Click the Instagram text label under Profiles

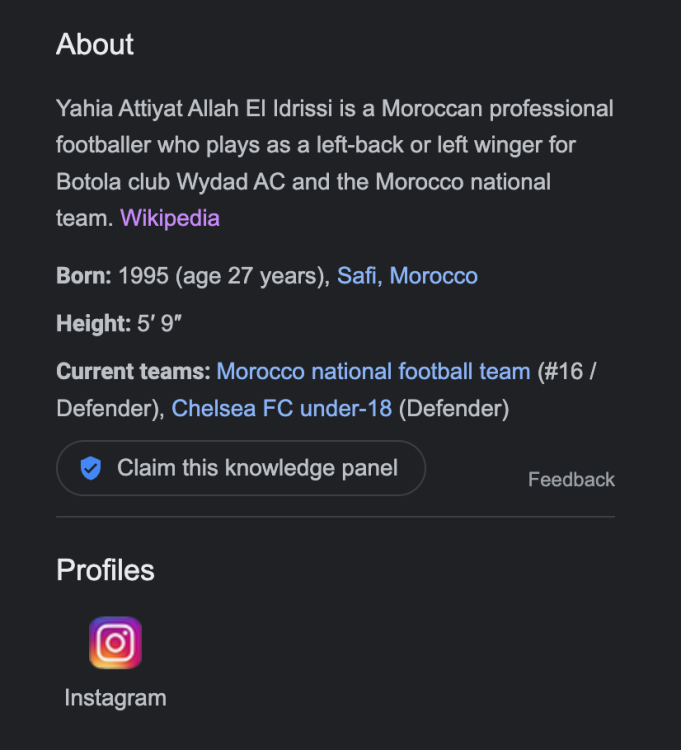(x=115, y=698)
